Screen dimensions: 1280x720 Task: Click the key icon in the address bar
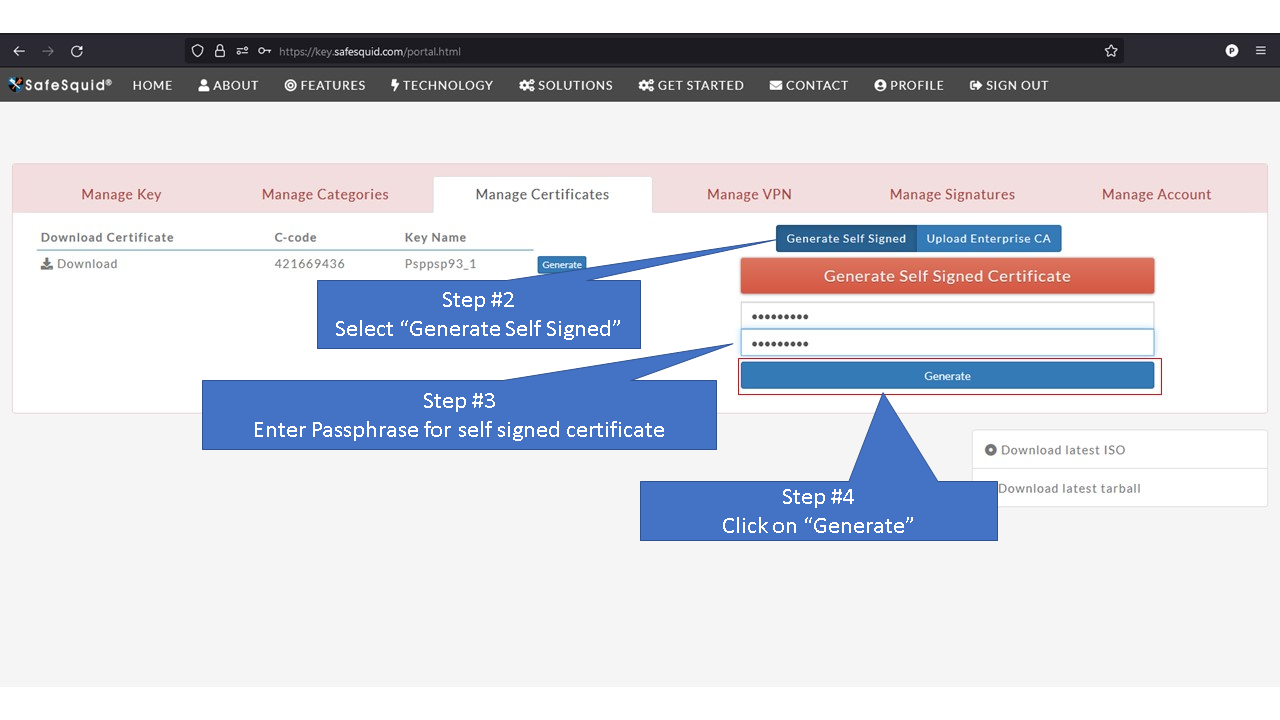265,50
